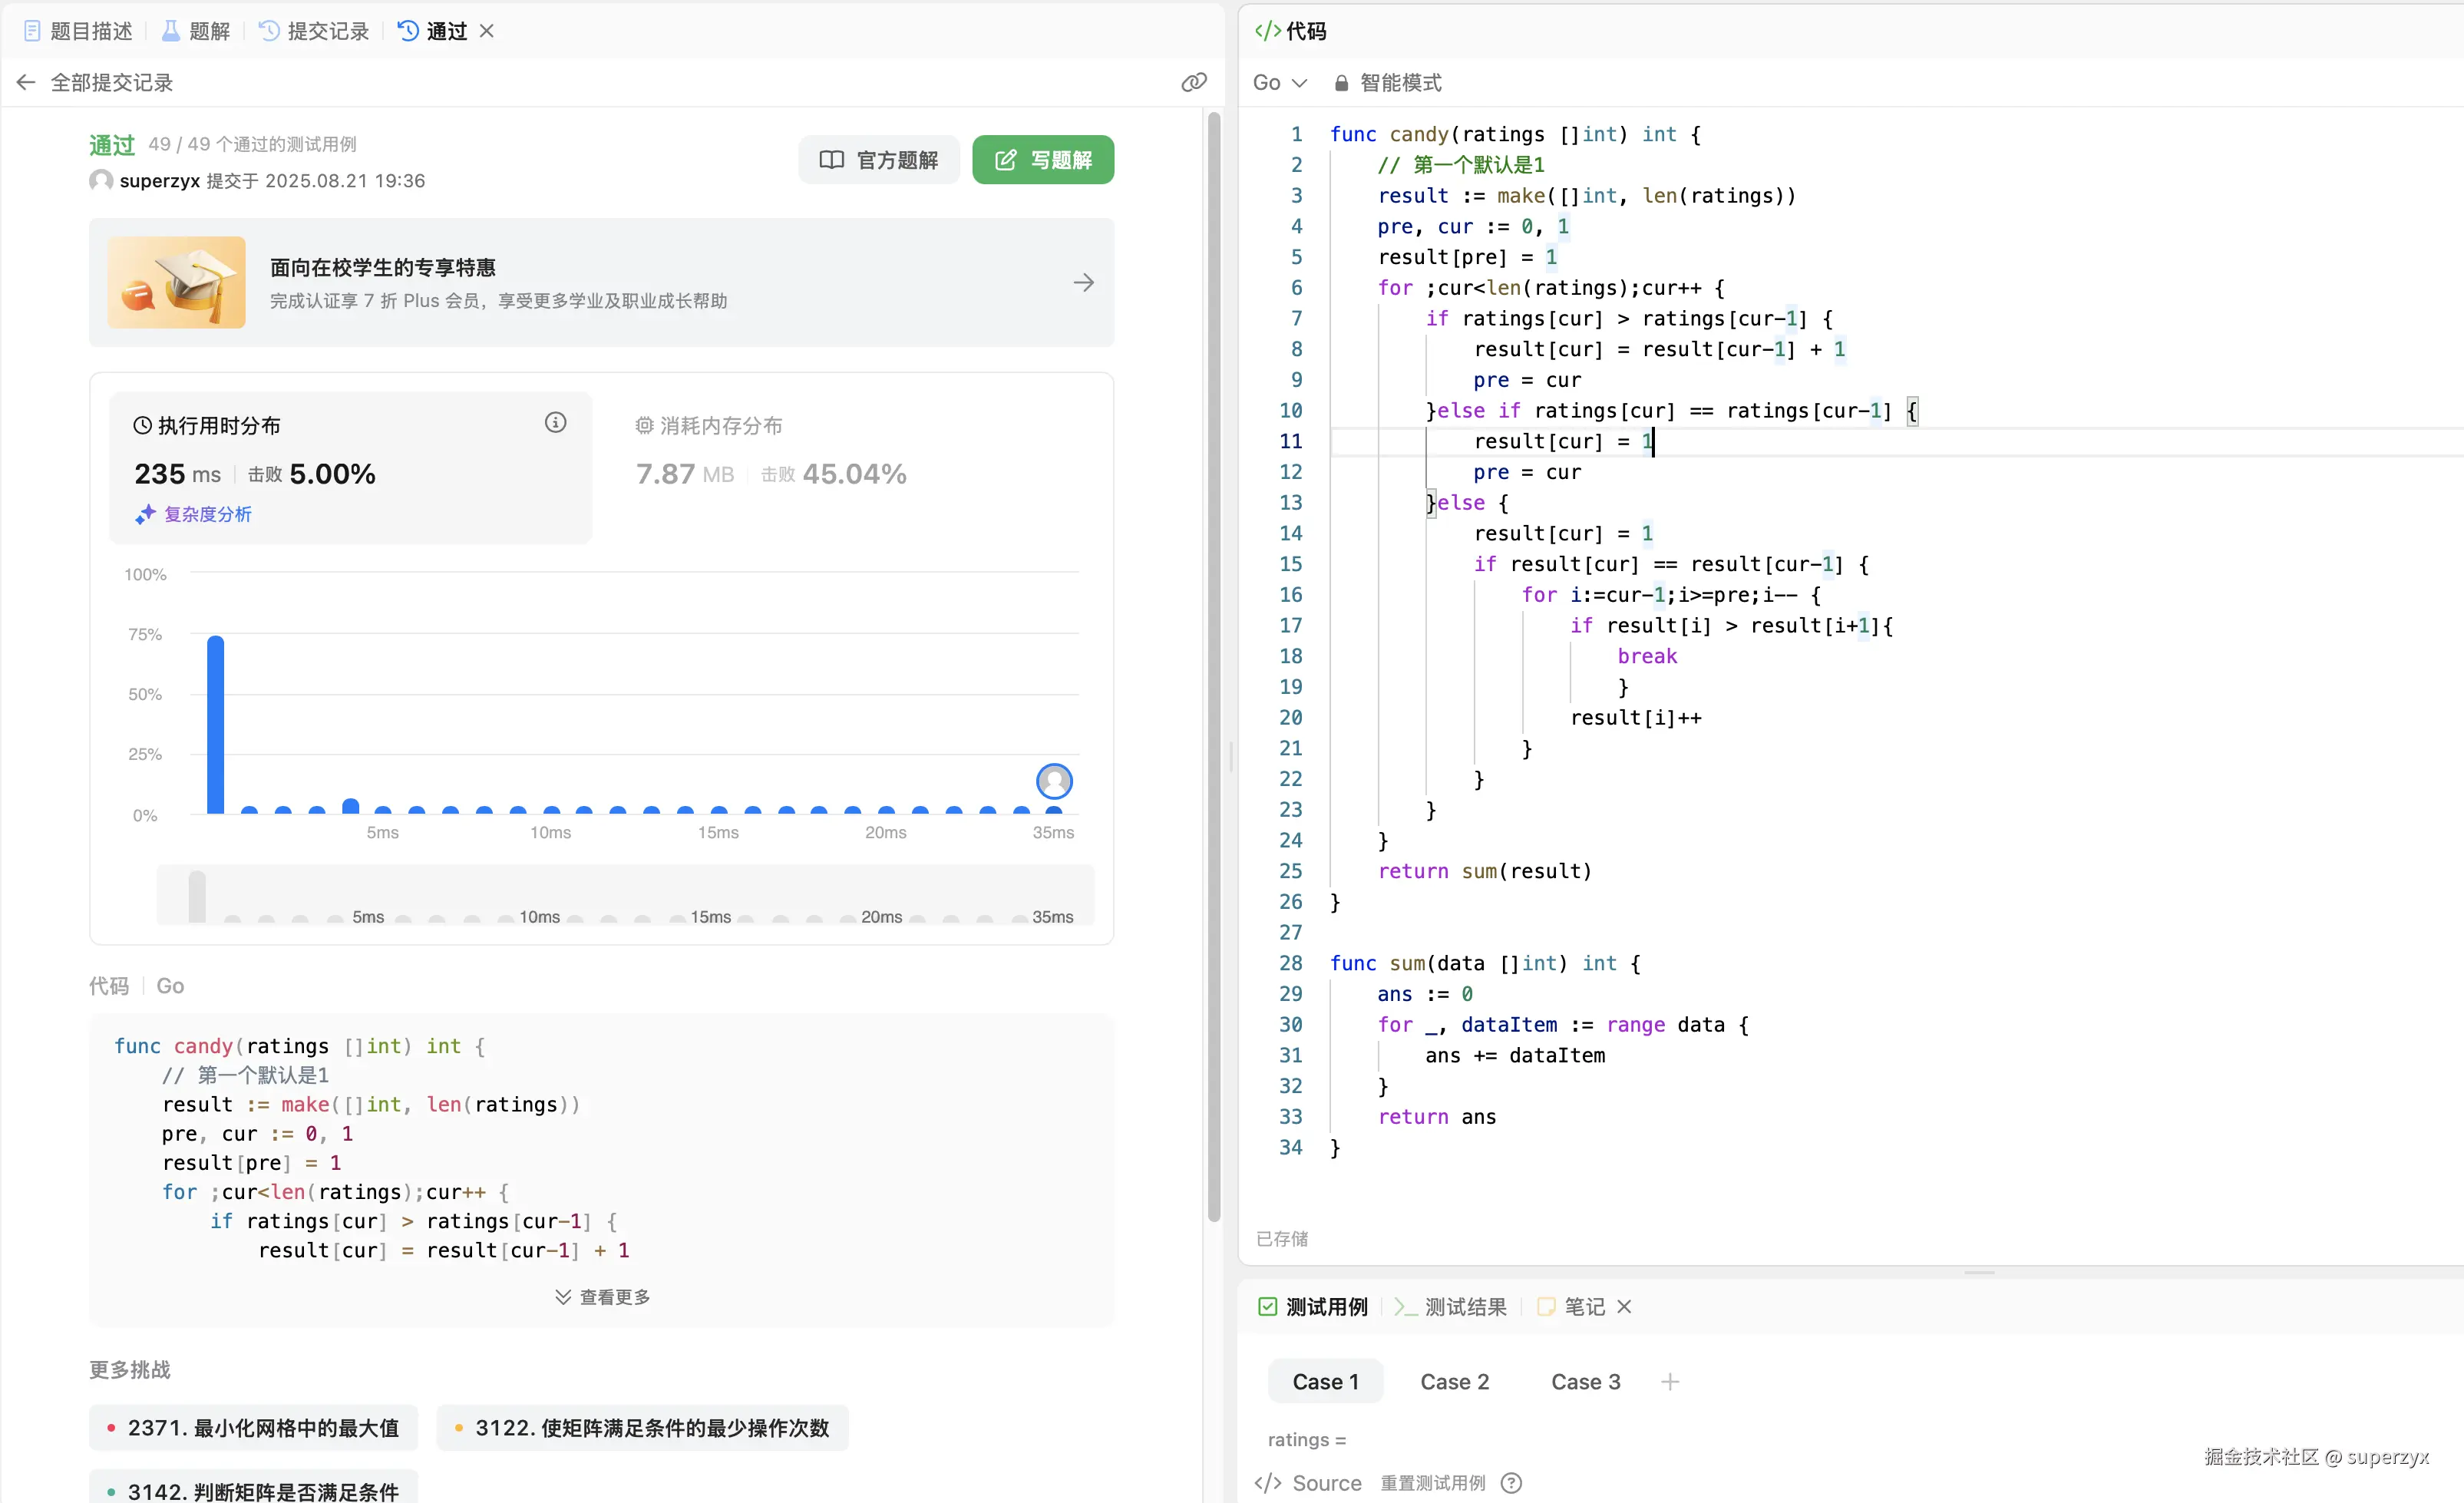Click the user avatar marker on the runtime chart

pyautogui.click(x=1054, y=781)
